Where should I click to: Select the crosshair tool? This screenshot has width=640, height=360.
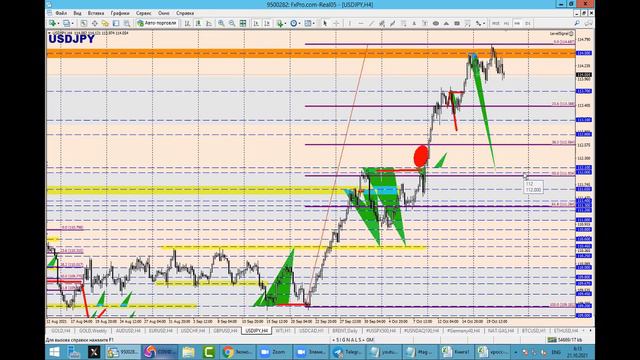point(336,23)
